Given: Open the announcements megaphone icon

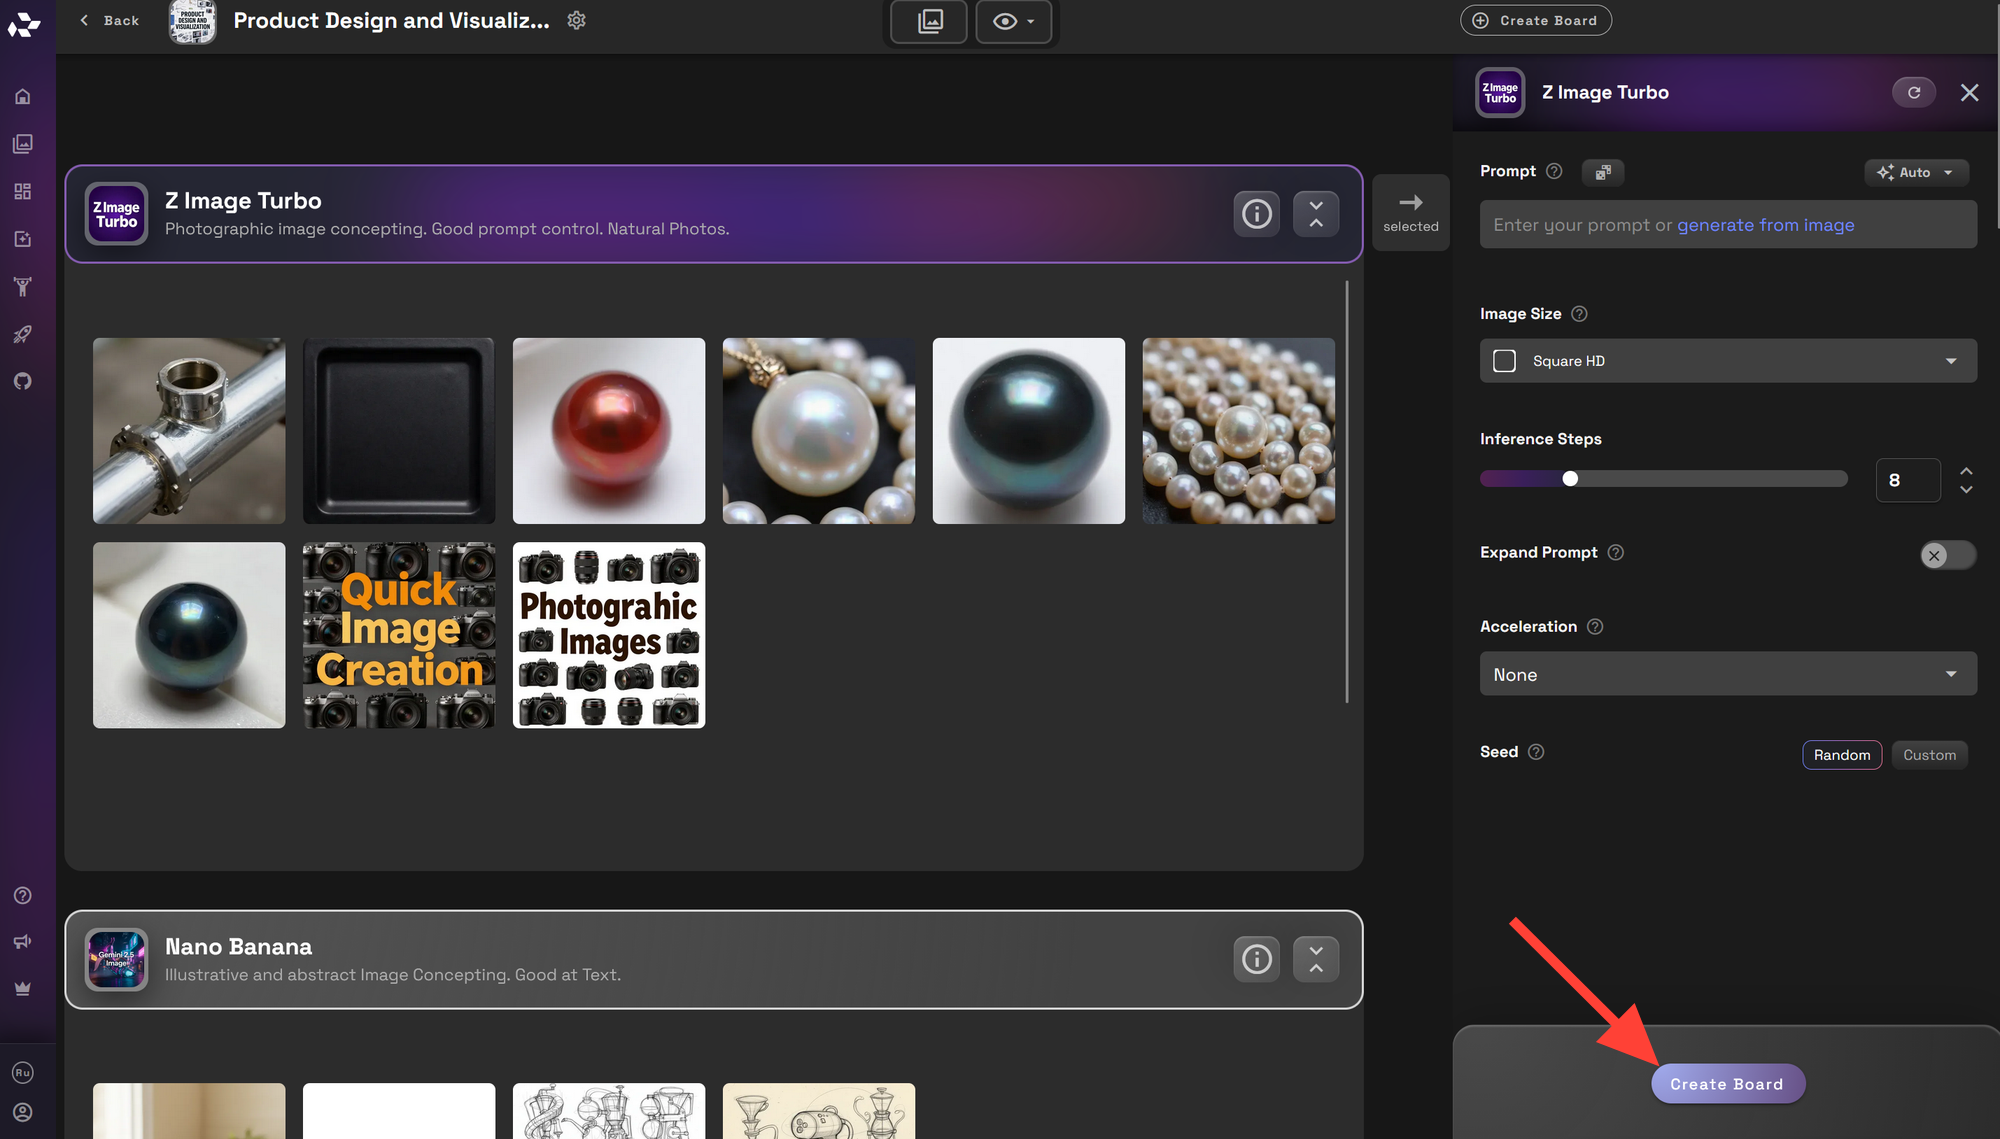Looking at the screenshot, I should pyautogui.click(x=22, y=941).
